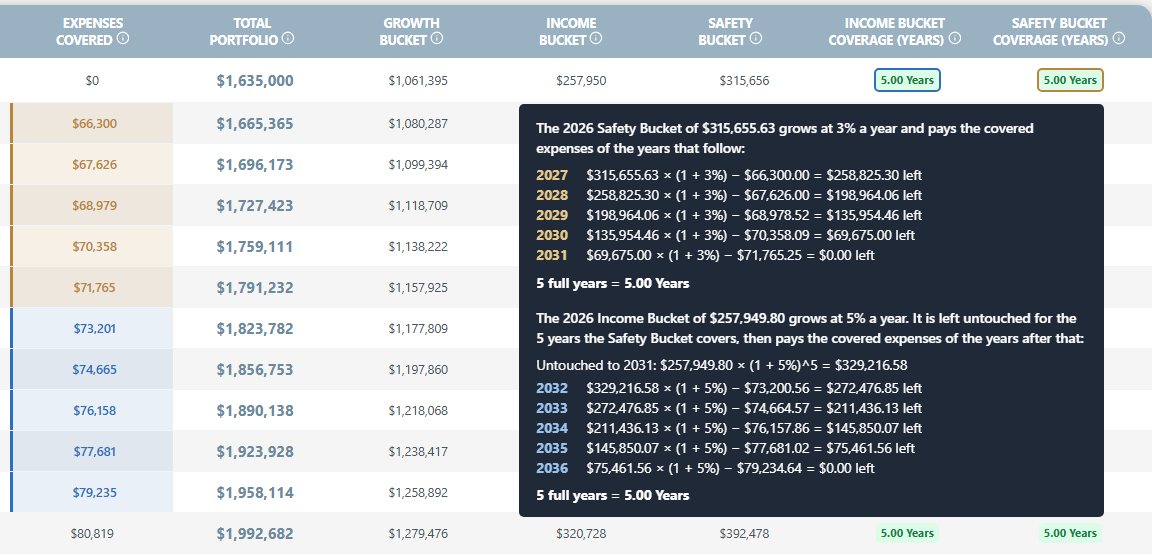1152x556 pixels.
Task: Click the $67,626 expenses covered cell
Action: pos(94,165)
